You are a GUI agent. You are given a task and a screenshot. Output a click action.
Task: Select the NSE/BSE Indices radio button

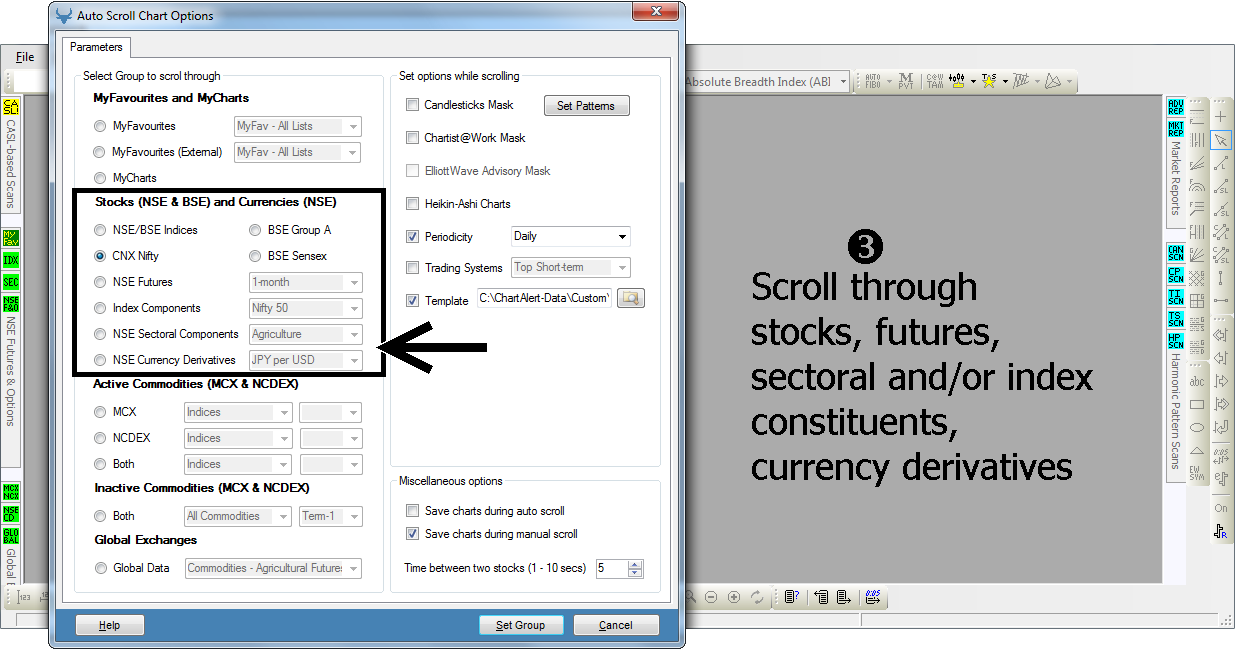click(x=100, y=230)
